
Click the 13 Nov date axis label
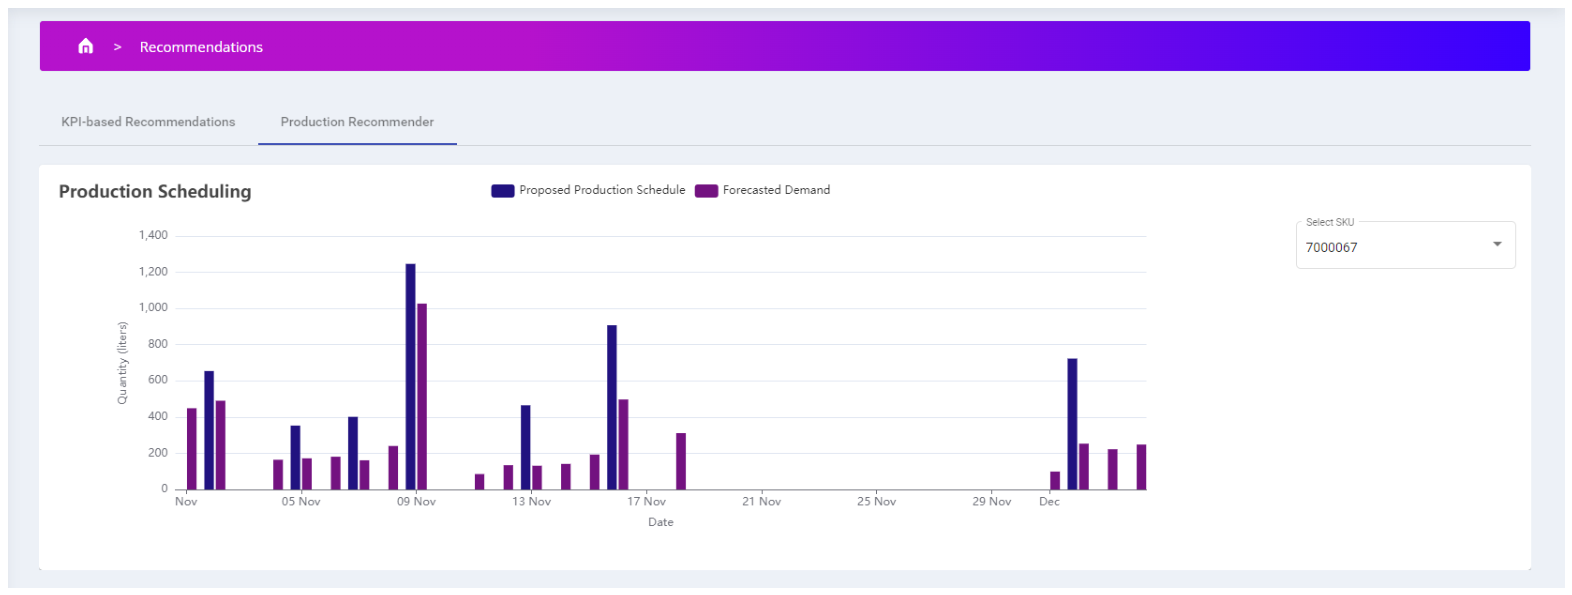[x=531, y=502]
